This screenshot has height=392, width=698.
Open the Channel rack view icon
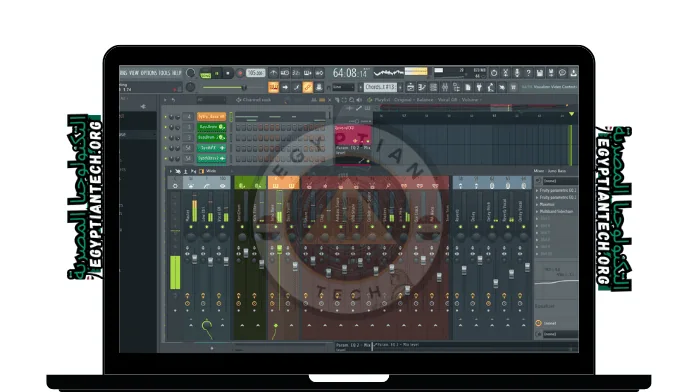click(433, 87)
